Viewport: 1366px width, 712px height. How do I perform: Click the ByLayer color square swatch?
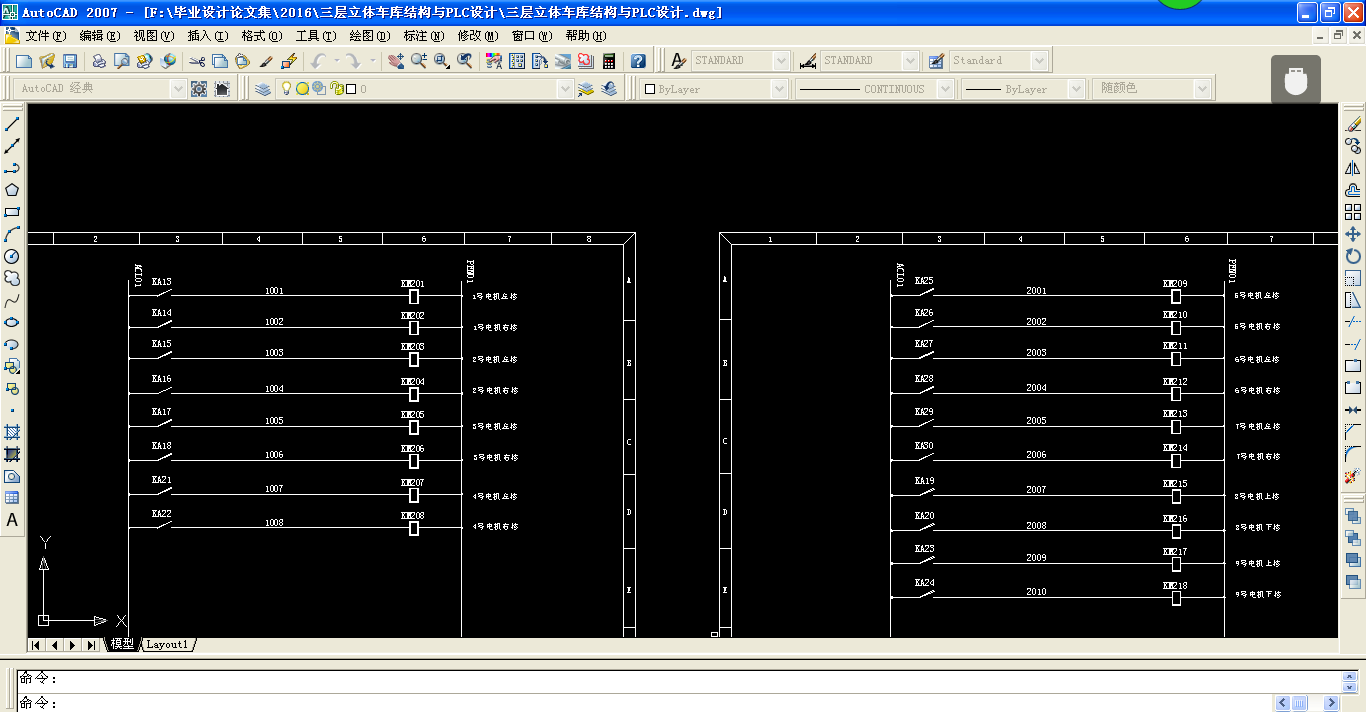click(x=649, y=89)
